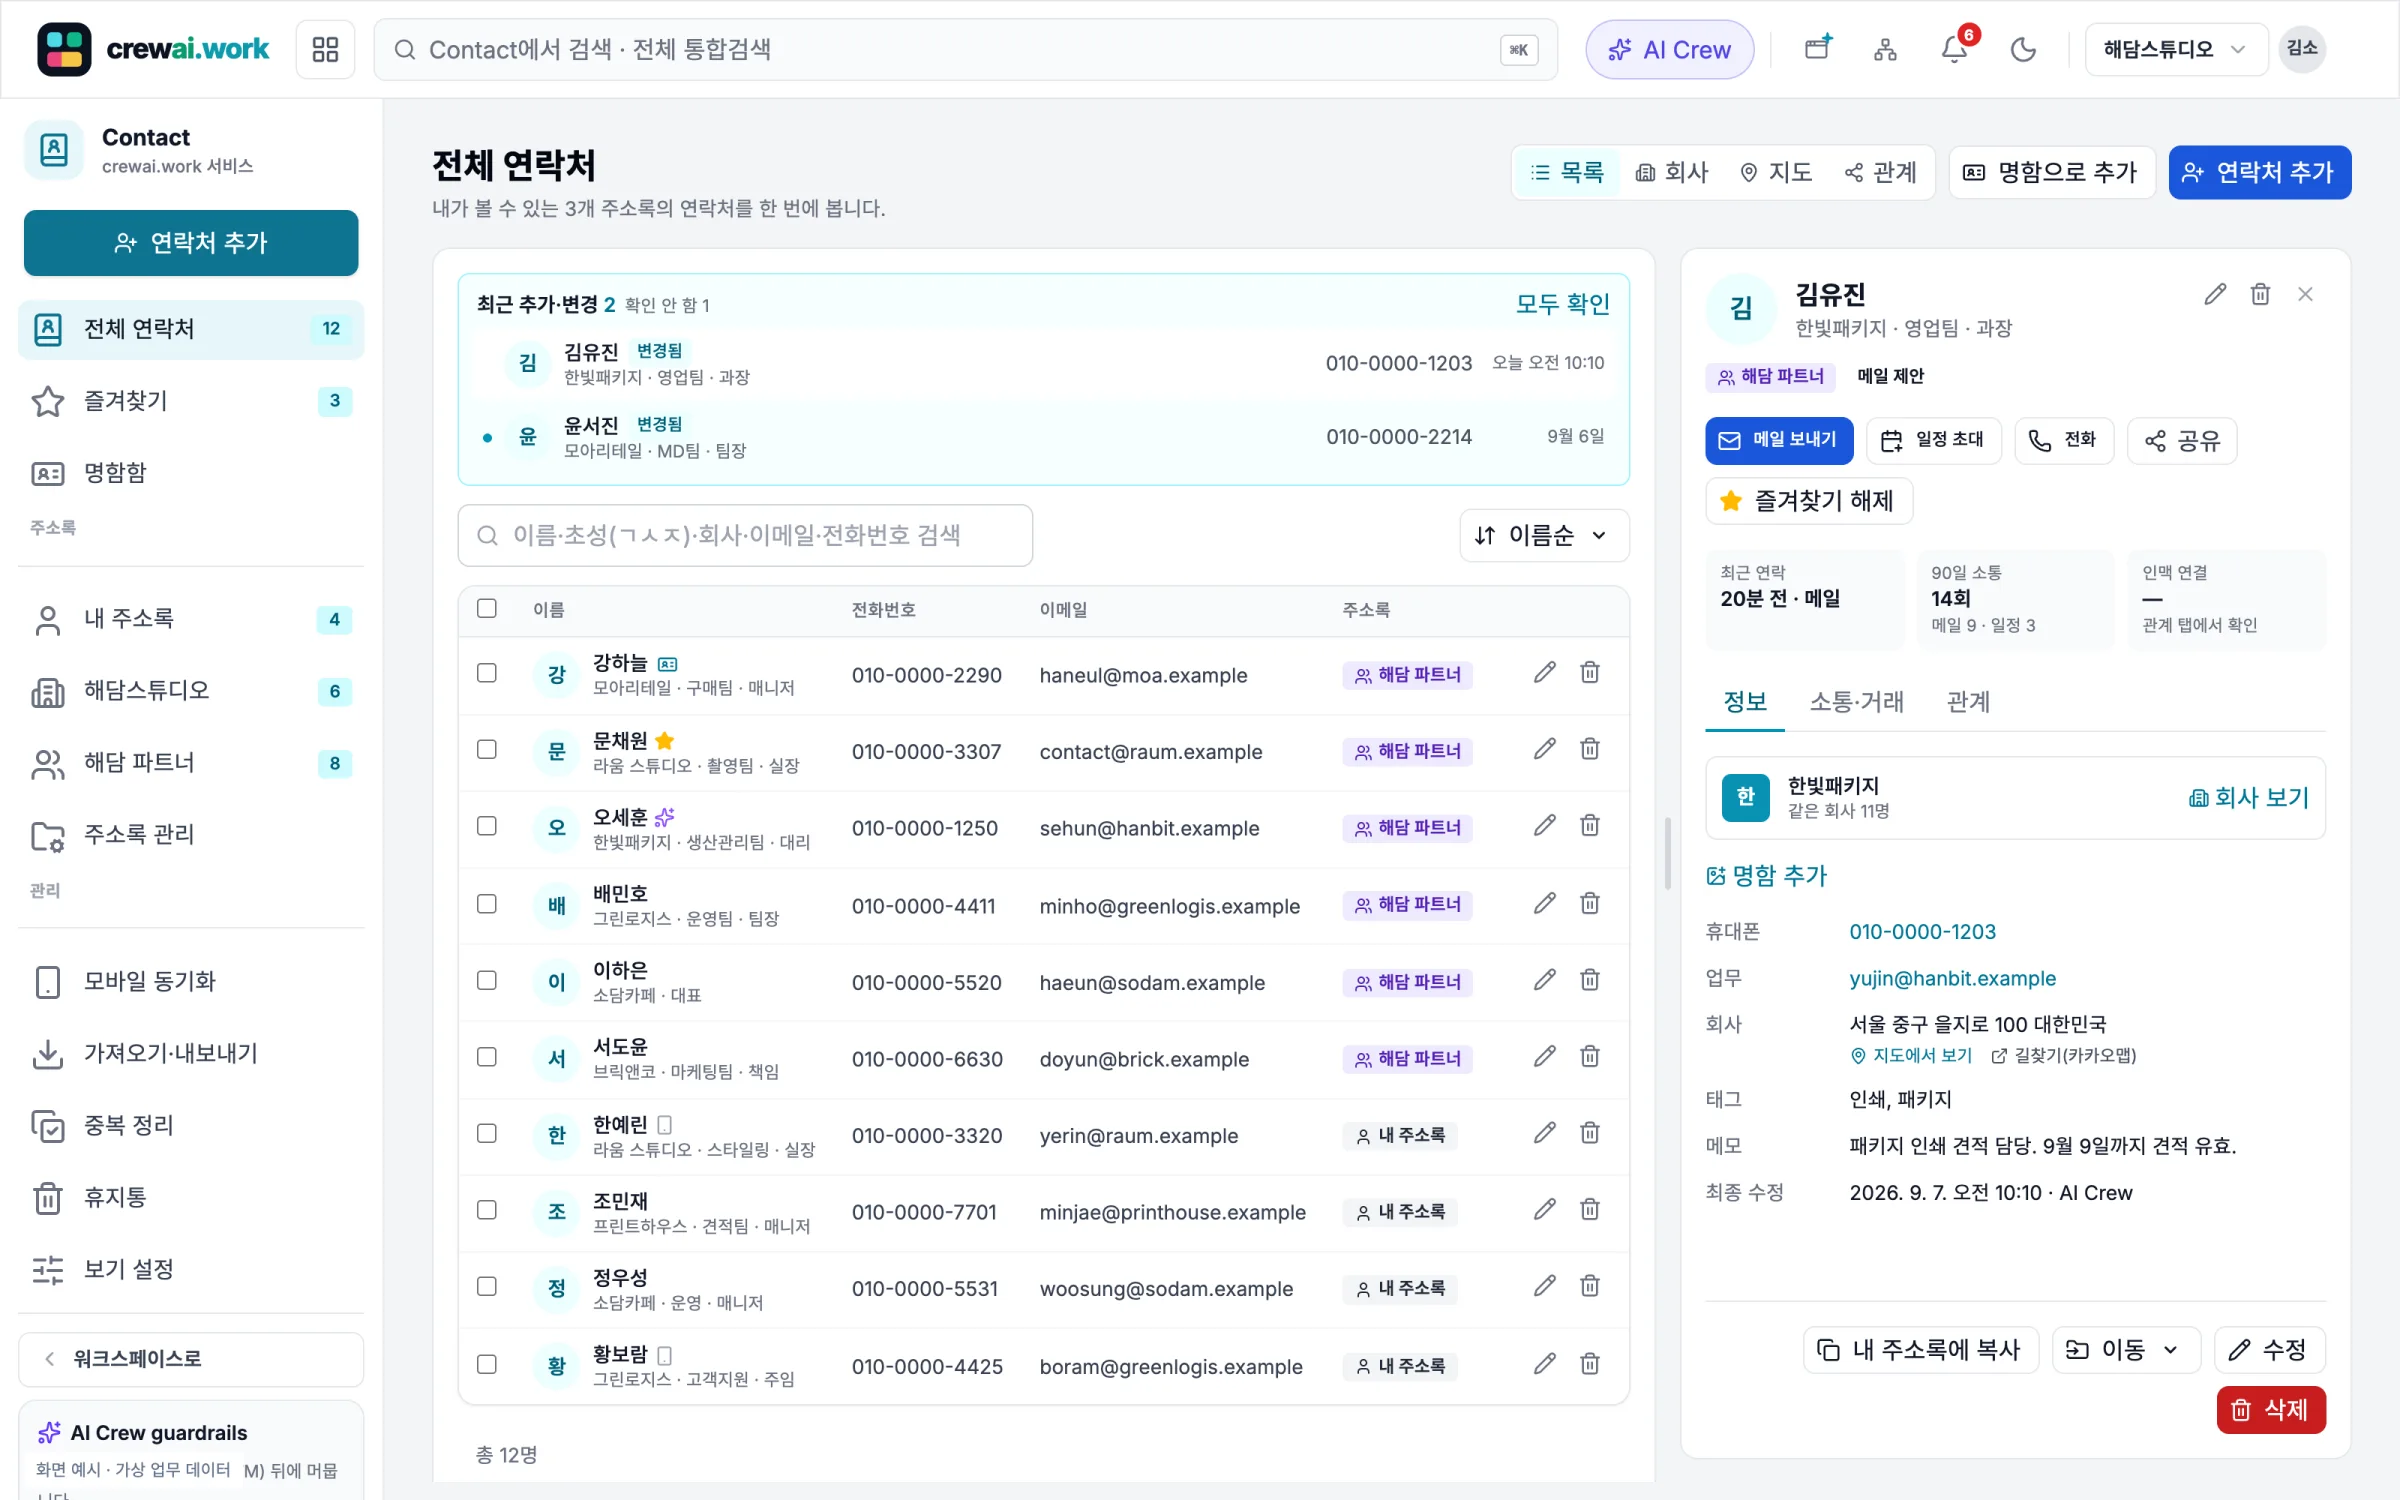
Task: Check the 강하늘 row checkbox
Action: tap(487, 673)
